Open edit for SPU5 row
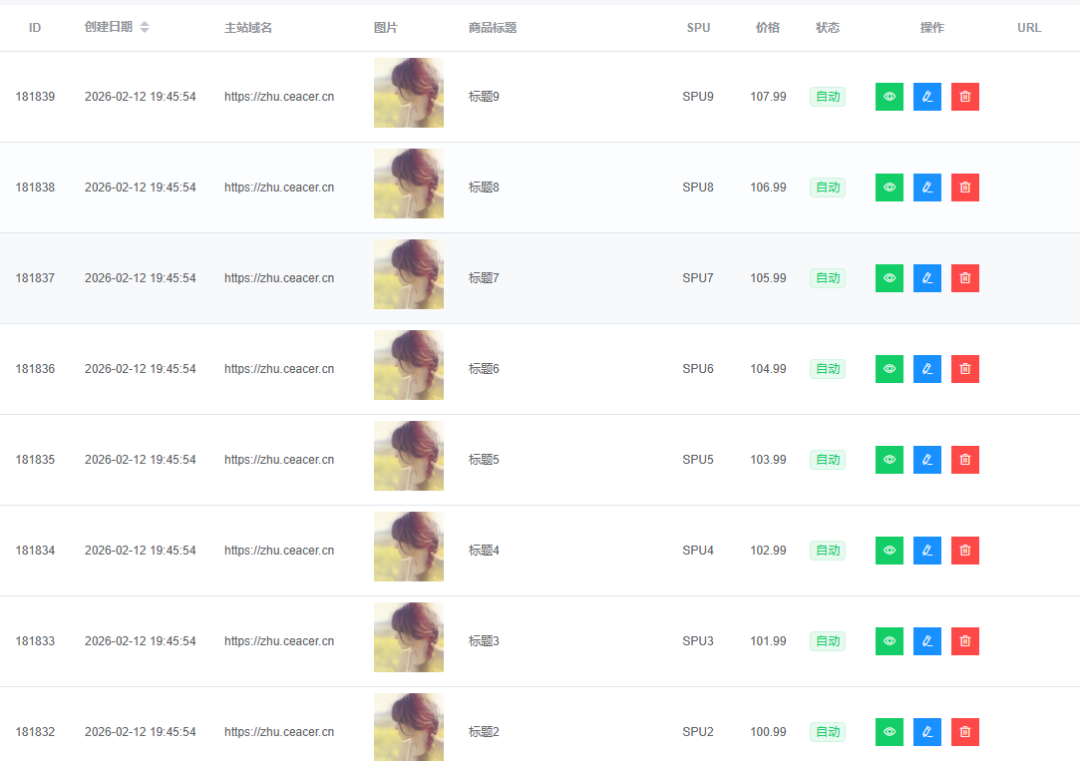This screenshot has height=761, width=1080. [x=927, y=460]
